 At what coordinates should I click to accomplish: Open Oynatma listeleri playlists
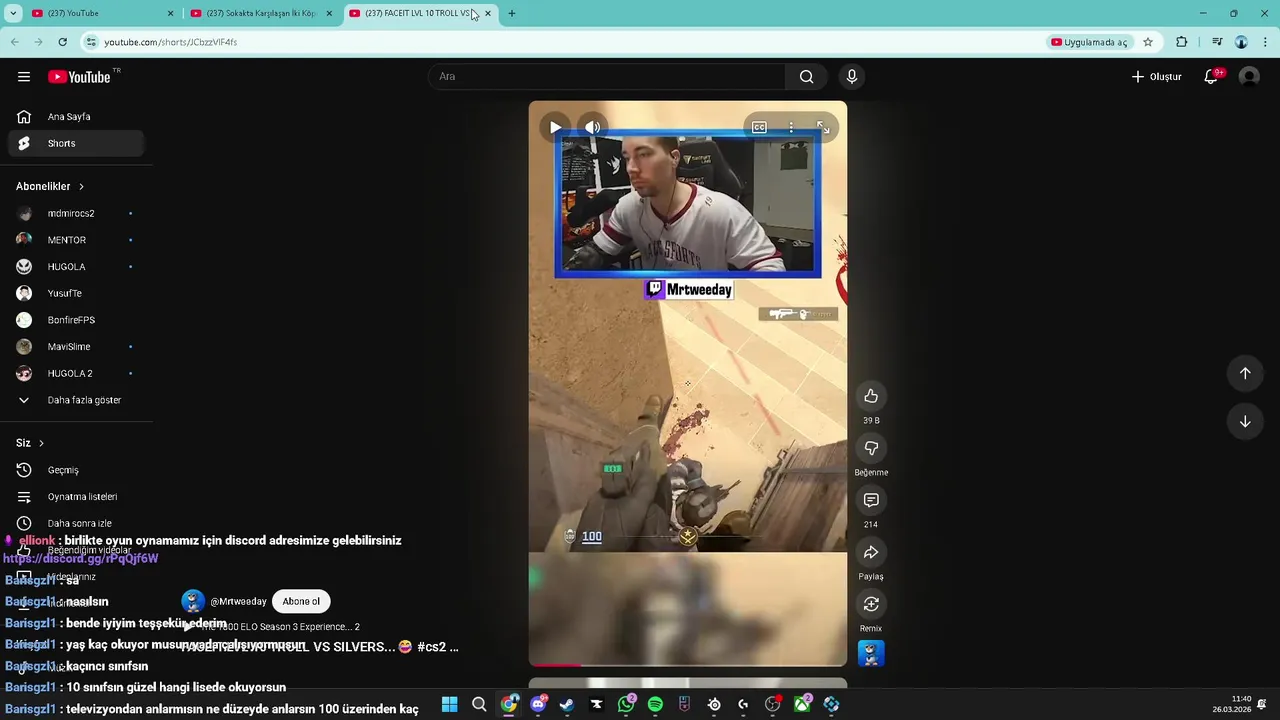[76, 497]
